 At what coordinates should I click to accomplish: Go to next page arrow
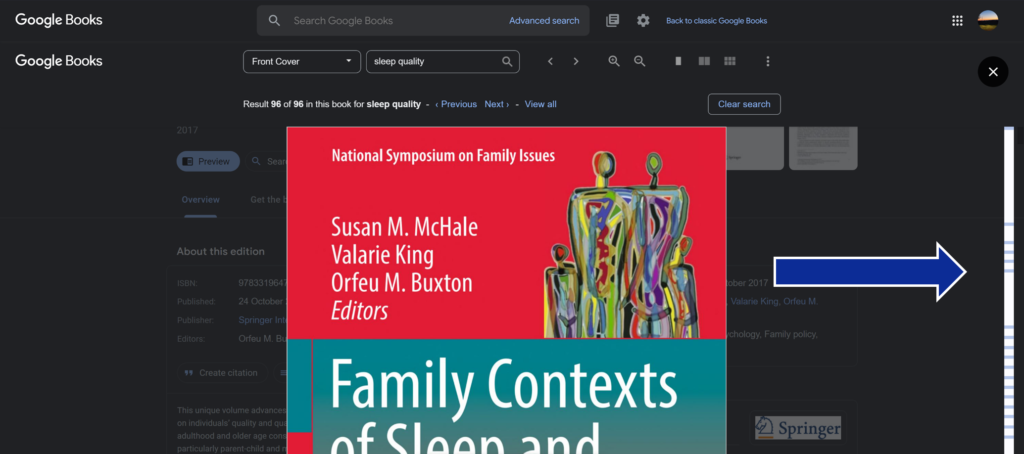pos(576,61)
